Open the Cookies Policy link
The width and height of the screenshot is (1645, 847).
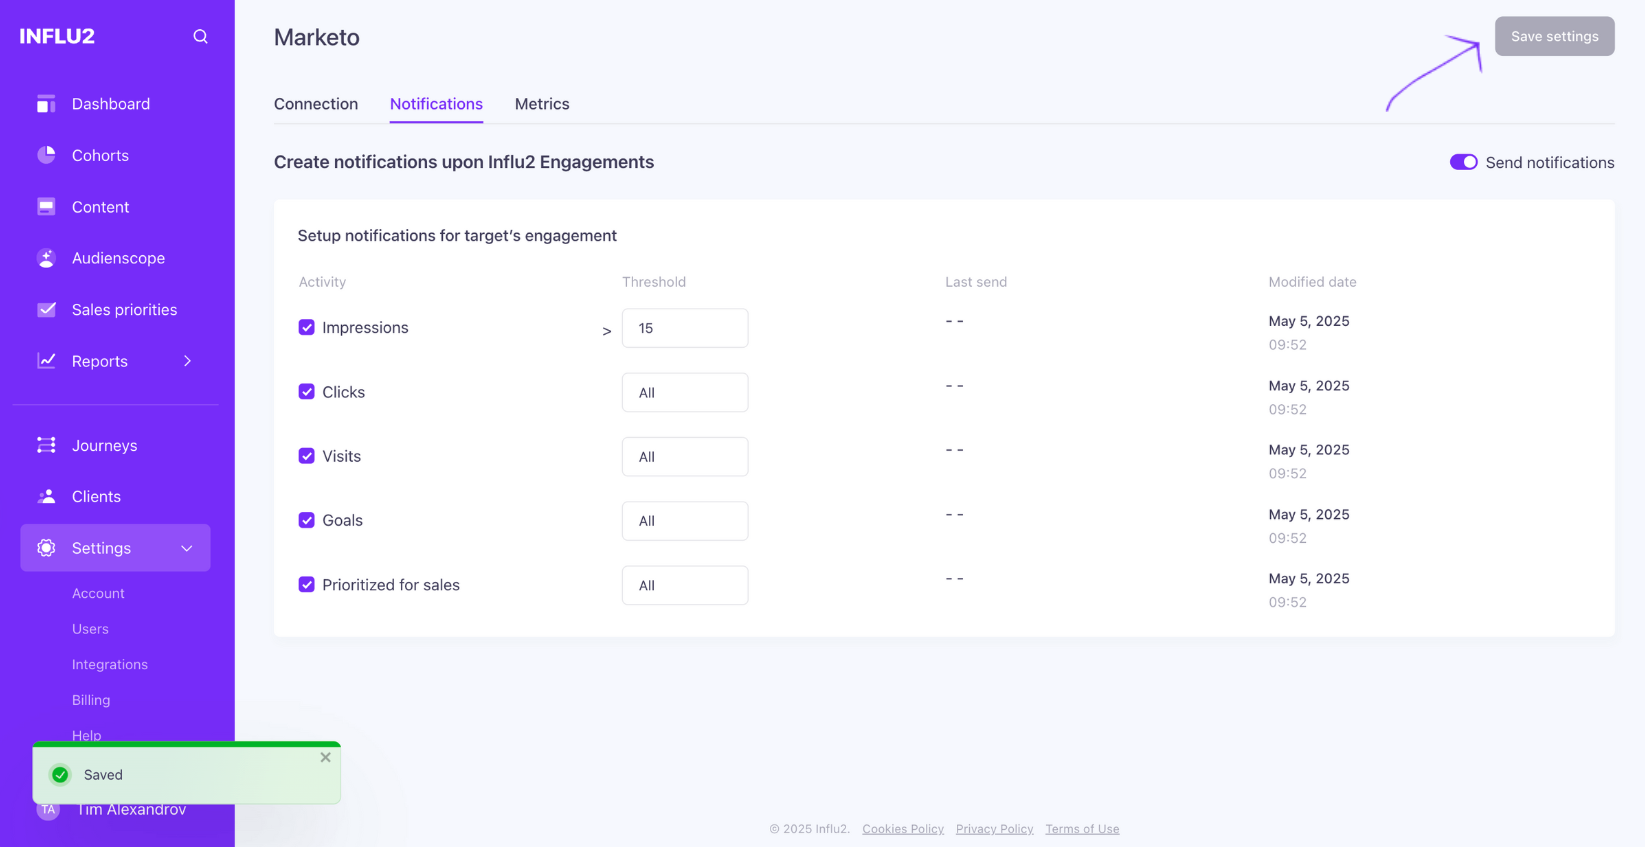click(x=903, y=829)
